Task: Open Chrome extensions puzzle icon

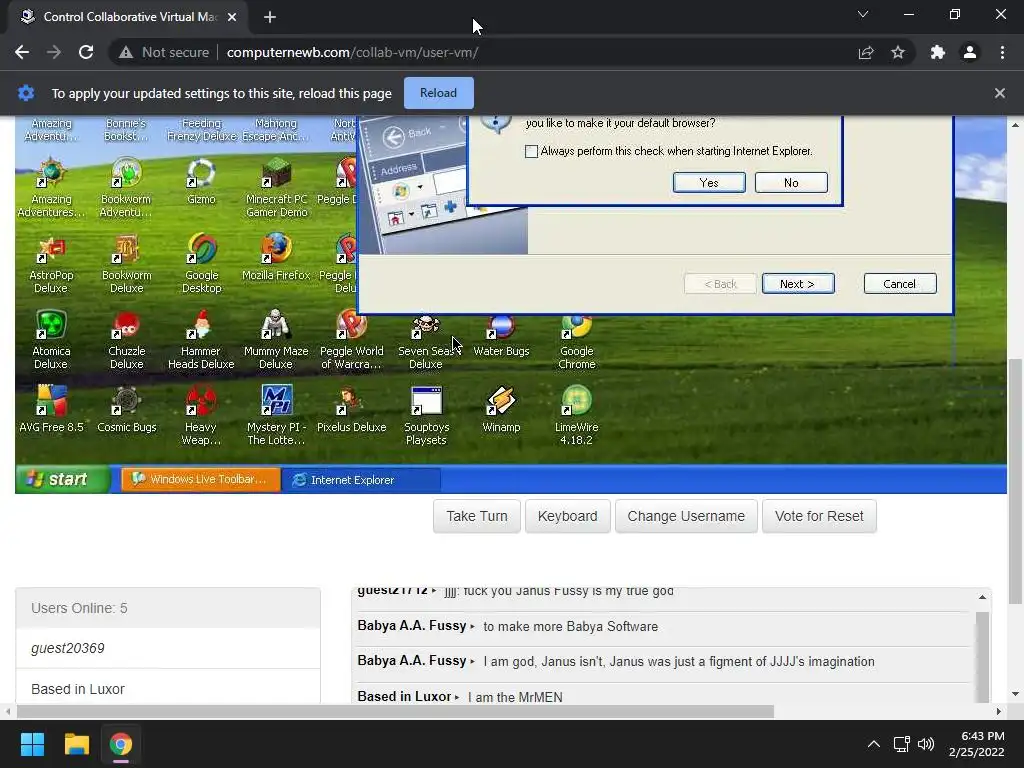Action: click(937, 52)
